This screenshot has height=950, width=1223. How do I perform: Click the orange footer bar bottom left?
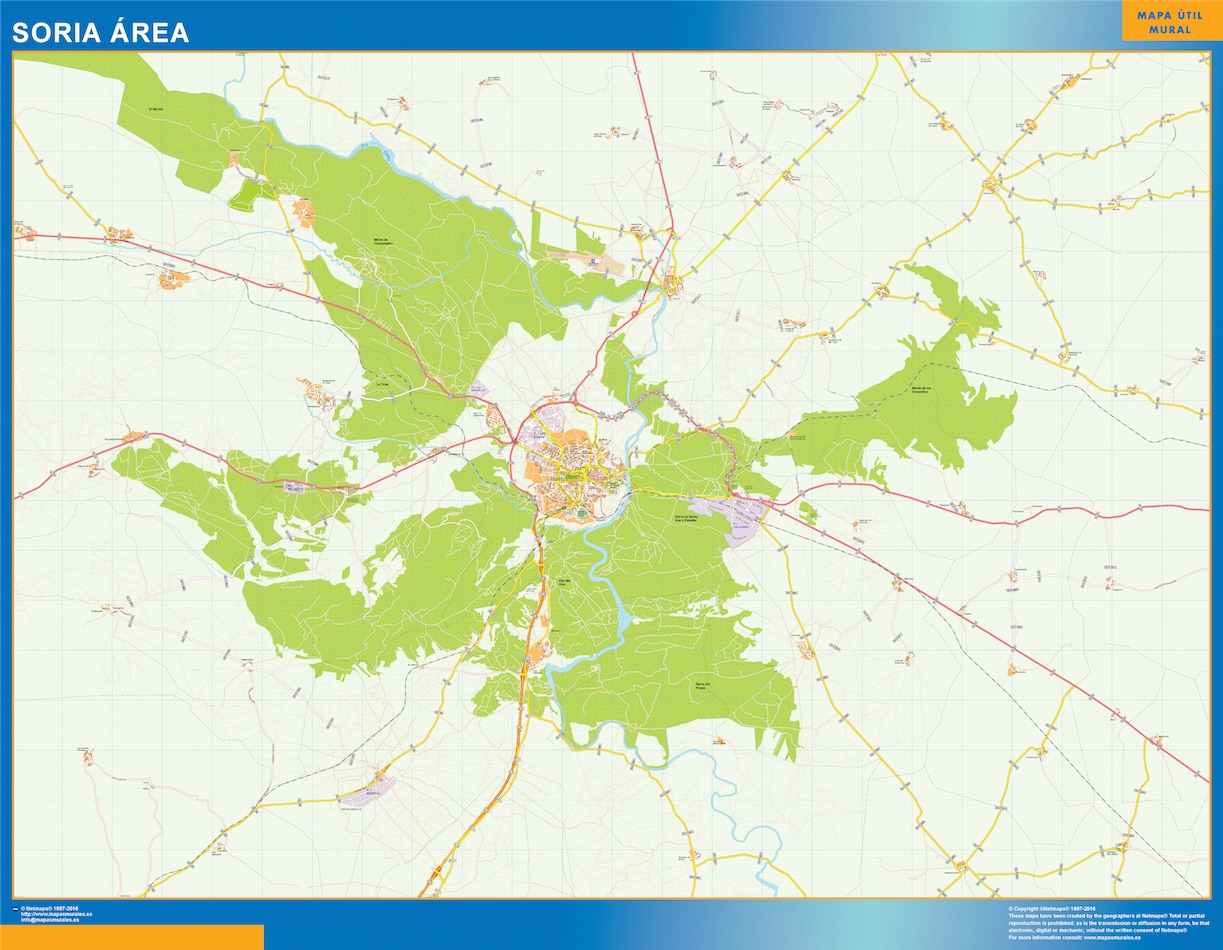(x=130, y=940)
